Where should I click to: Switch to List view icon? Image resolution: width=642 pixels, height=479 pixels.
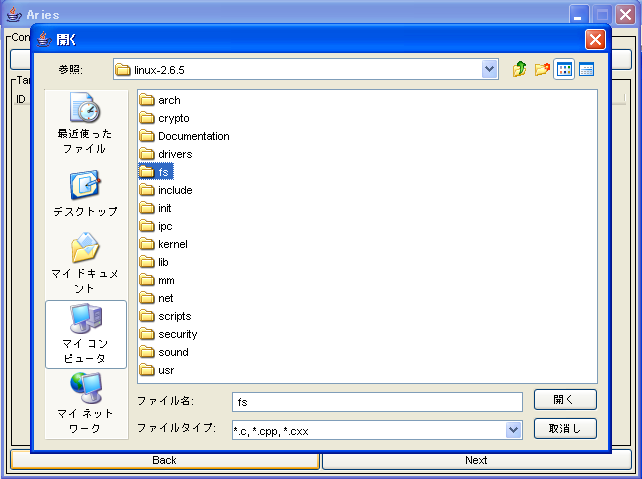(564, 70)
